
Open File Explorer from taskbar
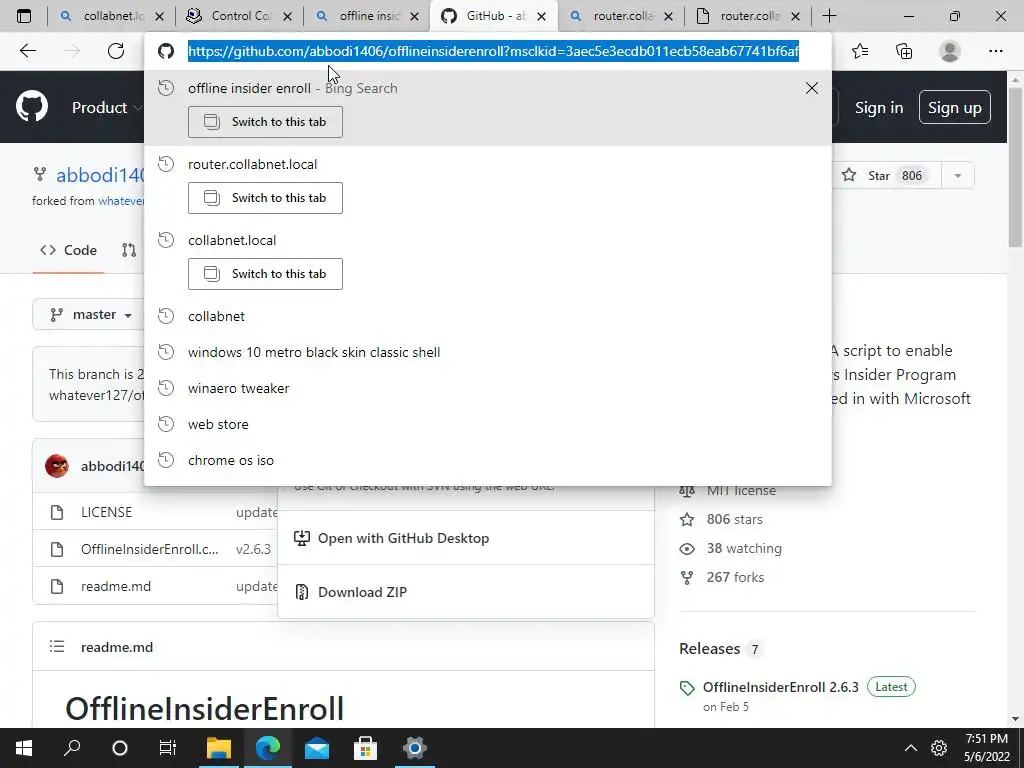[x=219, y=748]
